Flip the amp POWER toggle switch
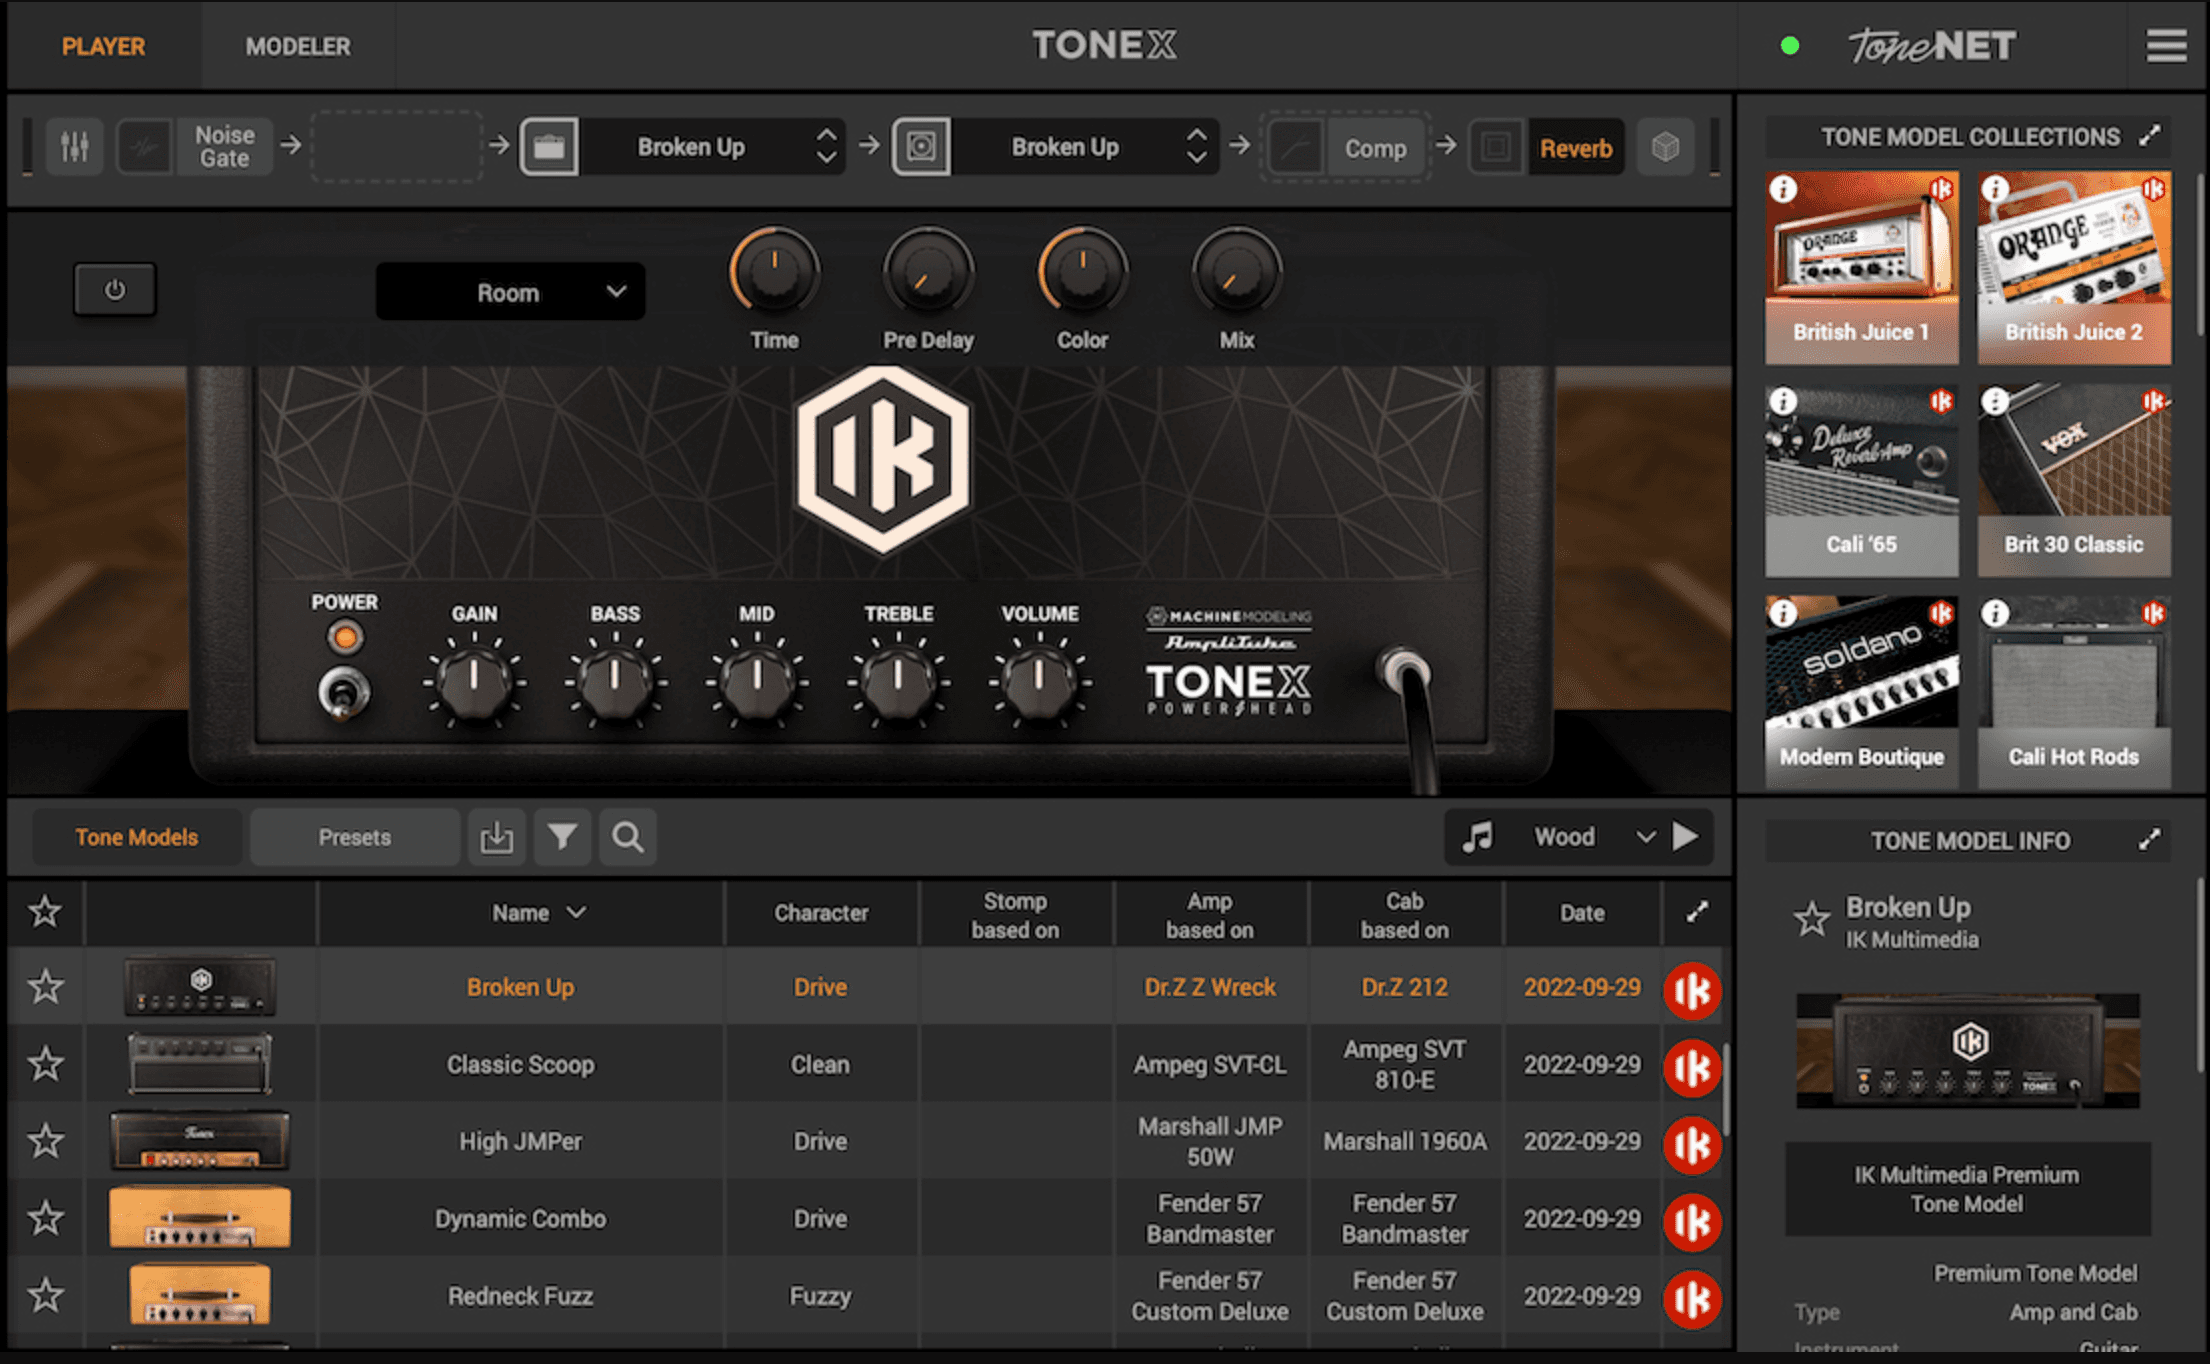This screenshot has height=1364, width=2210. click(x=343, y=692)
